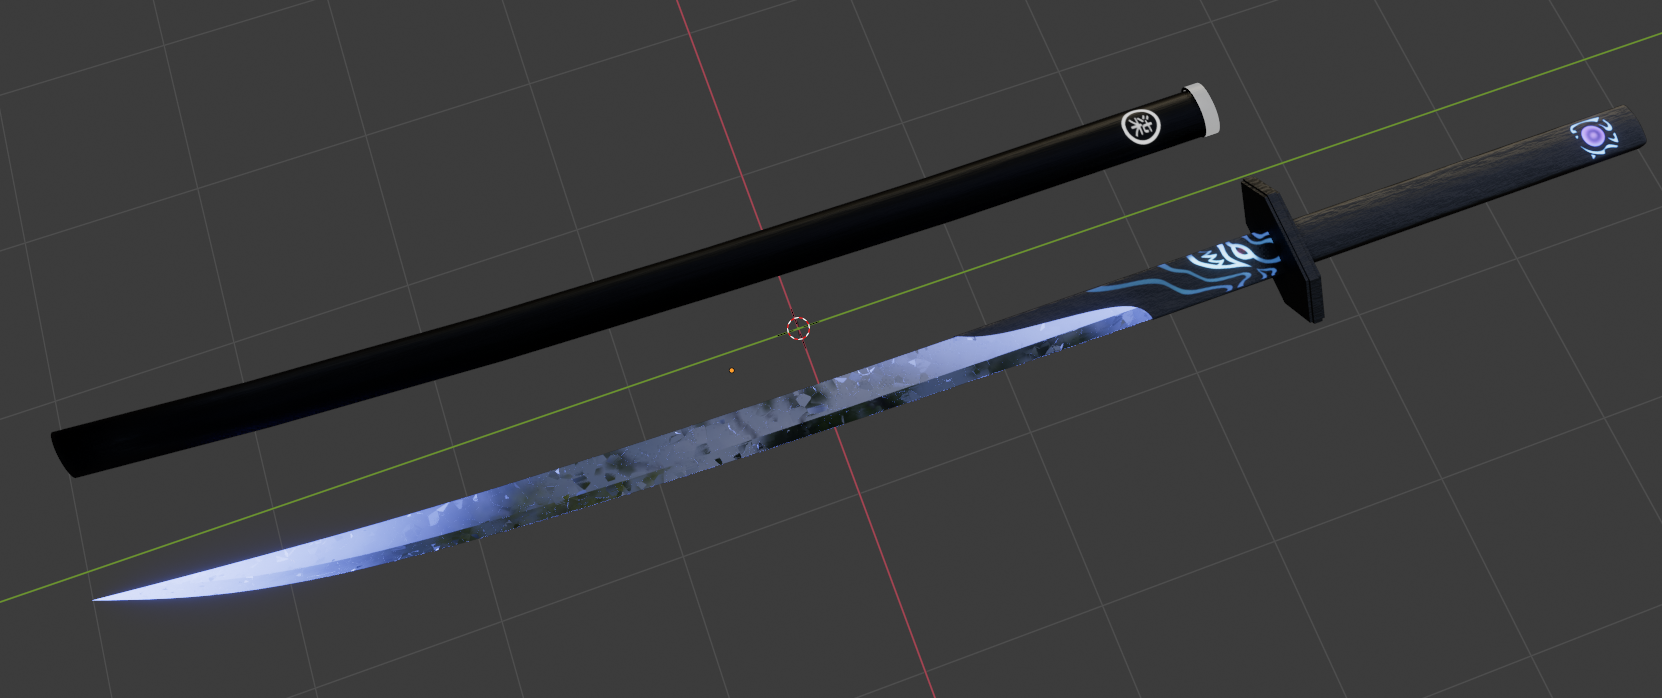1662x698 pixels.
Task: Click the purple glowing gem on handle
Action: coord(1592,135)
